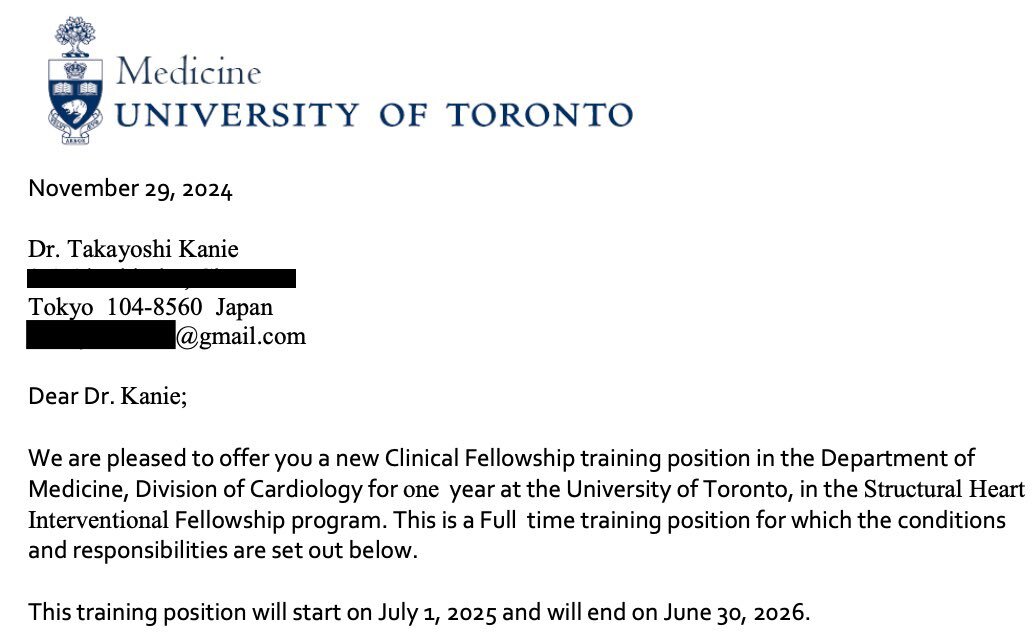Screen dimensions: 1036x642
Task: Click the name Dr. Takayoshi Kanie
Action: (x=133, y=249)
